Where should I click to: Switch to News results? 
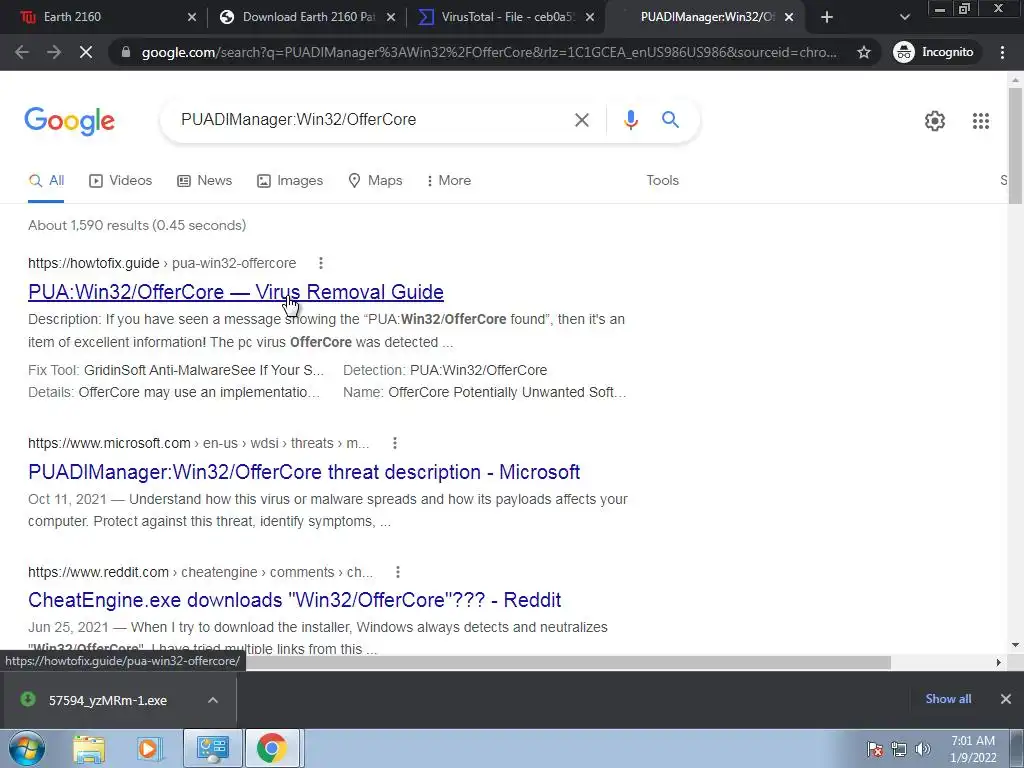coord(204,181)
